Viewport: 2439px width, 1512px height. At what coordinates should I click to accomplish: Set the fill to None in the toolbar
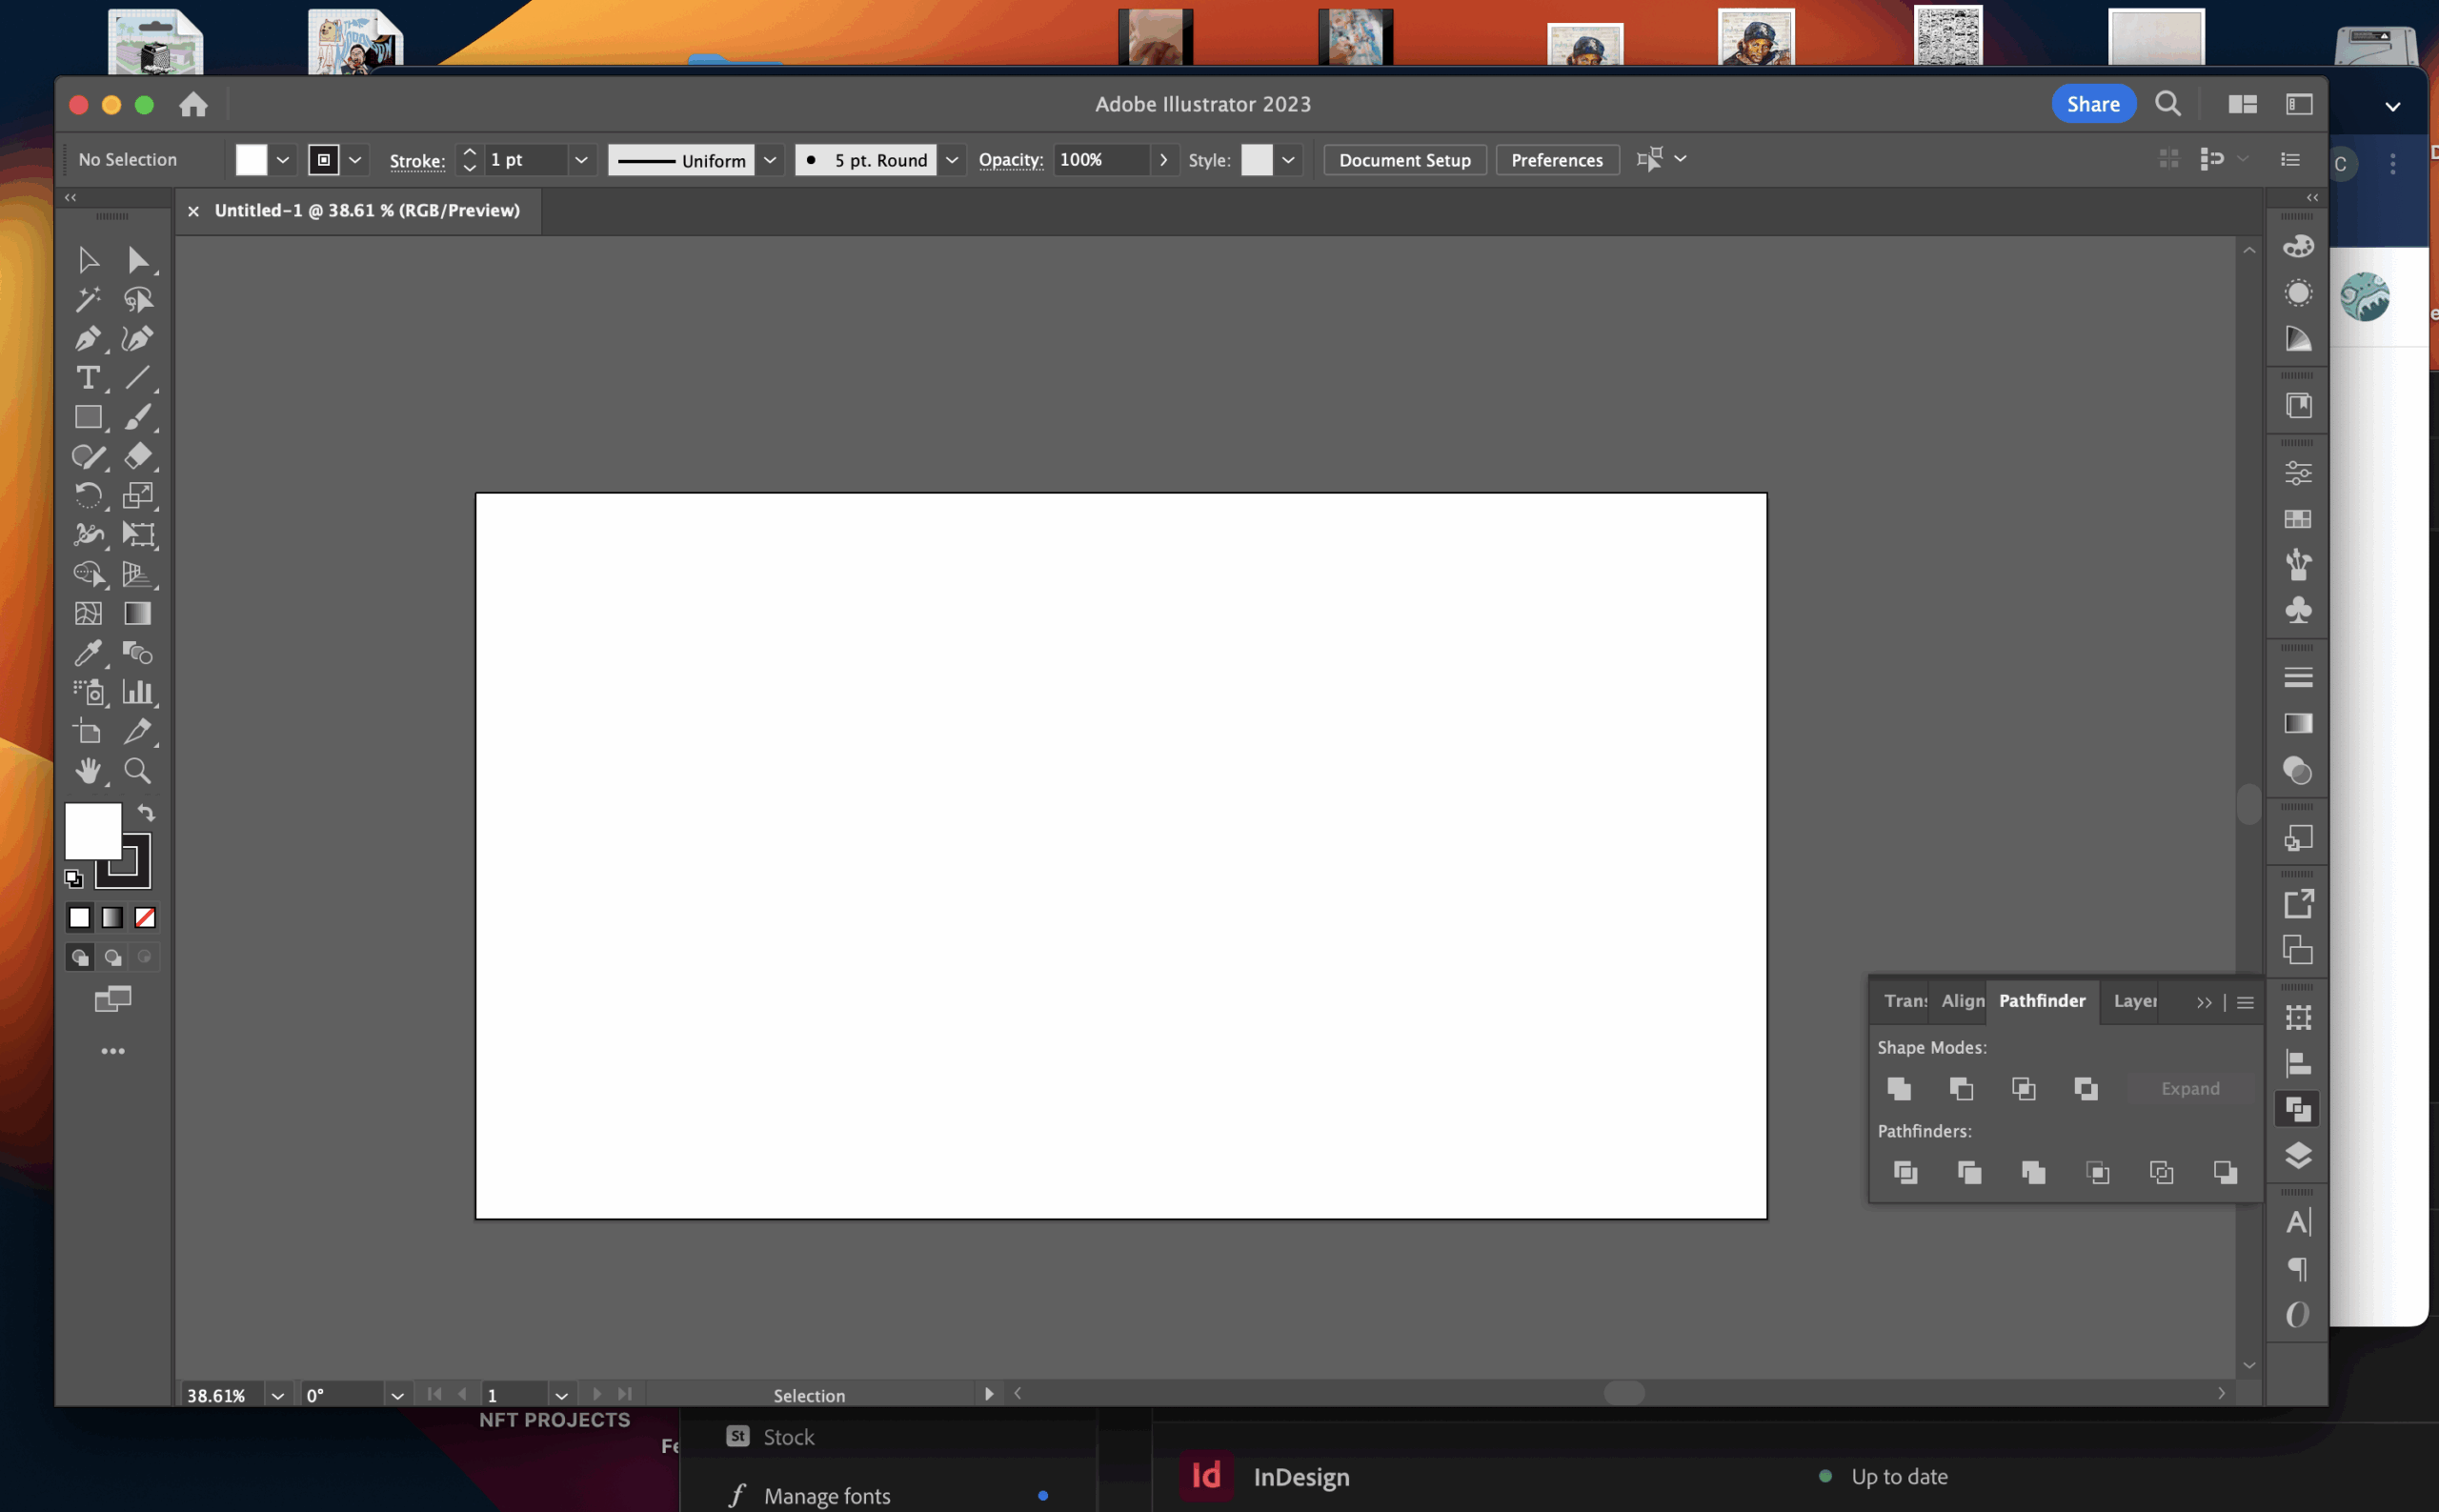[x=145, y=917]
